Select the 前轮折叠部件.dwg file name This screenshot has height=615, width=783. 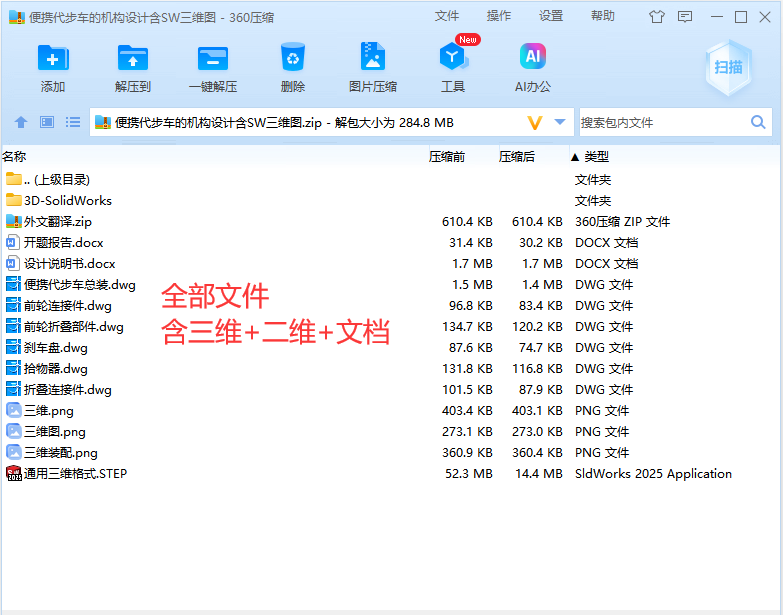click(x=74, y=326)
